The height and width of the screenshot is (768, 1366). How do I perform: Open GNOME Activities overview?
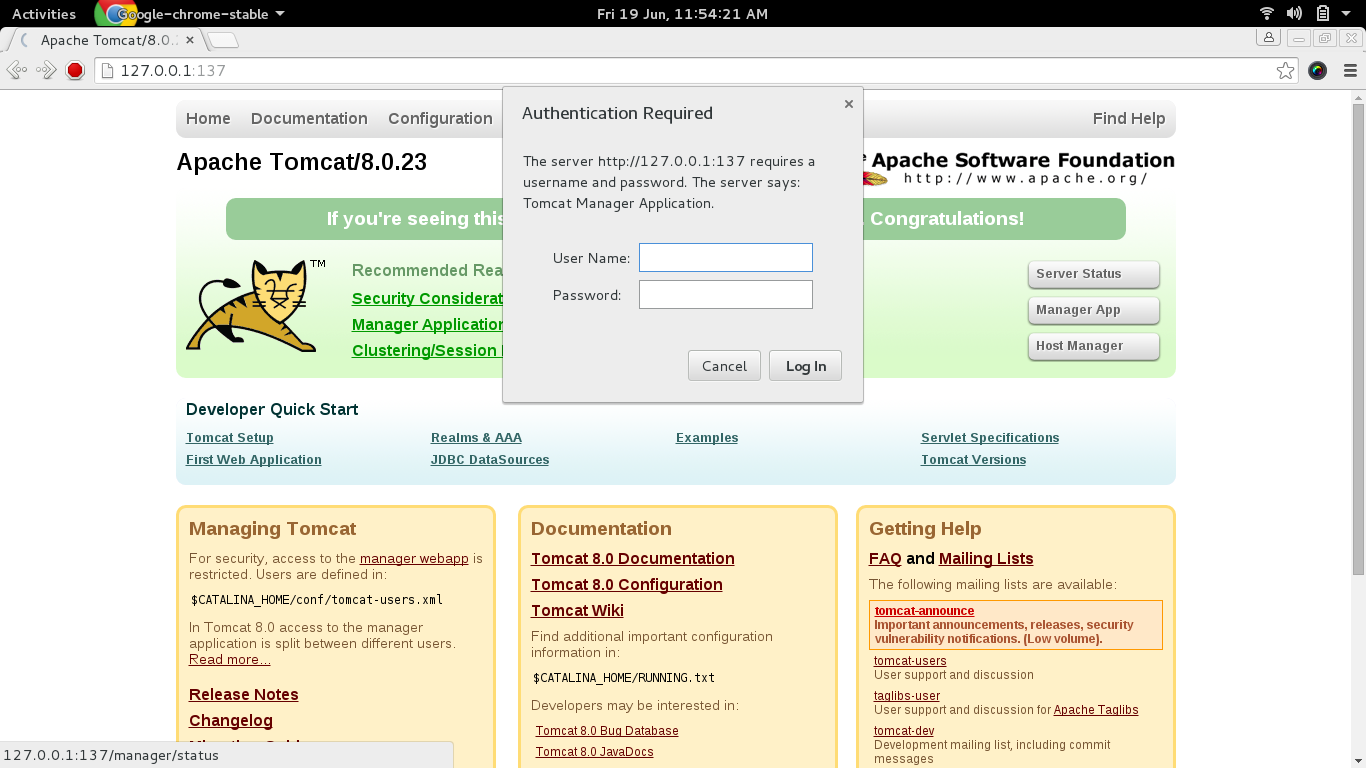pos(44,14)
